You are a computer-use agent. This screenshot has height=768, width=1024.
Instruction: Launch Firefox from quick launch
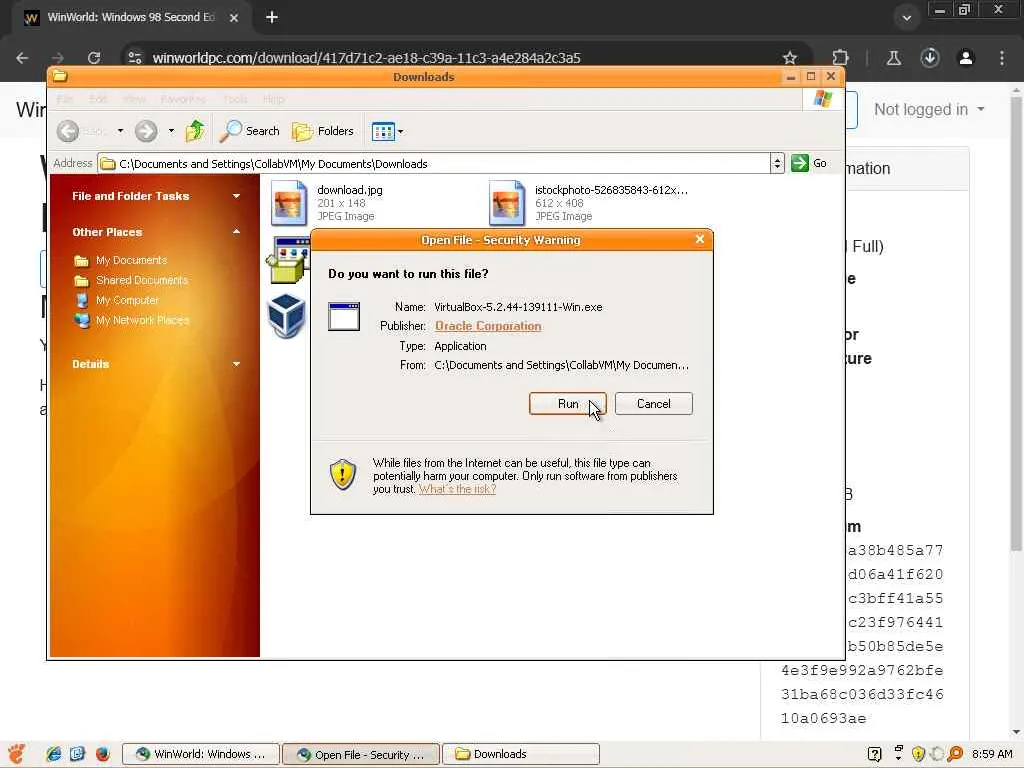103,754
